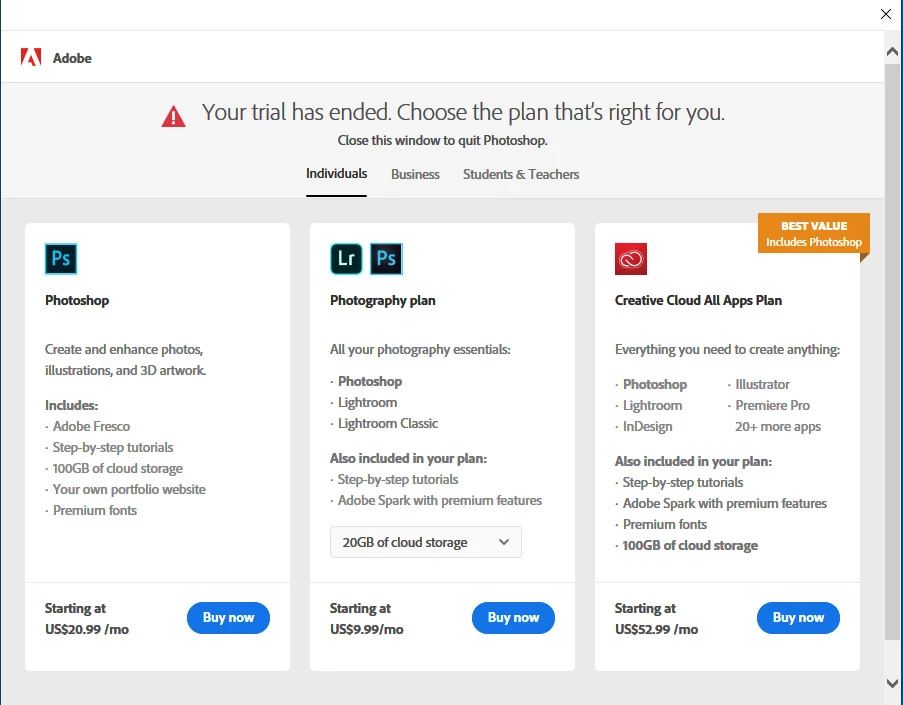Click 'Step-by-step tutorials' in Photography plan card

point(398,479)
